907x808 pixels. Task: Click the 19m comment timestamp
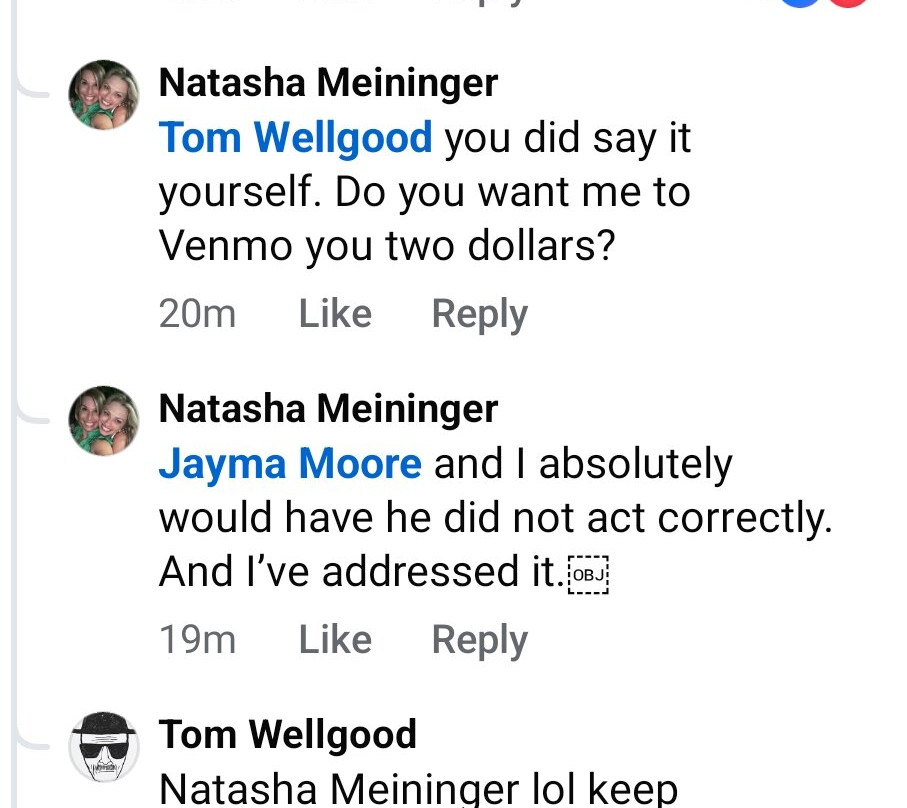197,640
